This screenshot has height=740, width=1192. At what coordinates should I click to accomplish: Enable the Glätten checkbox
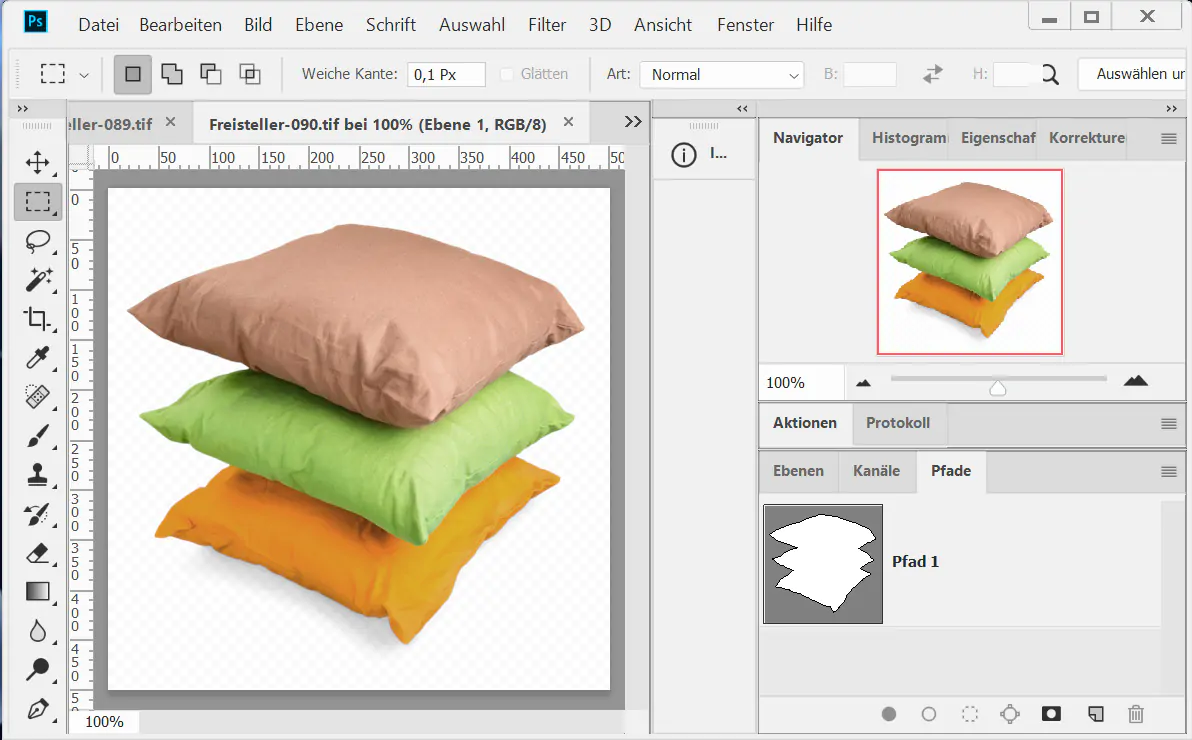click(507, 74)
